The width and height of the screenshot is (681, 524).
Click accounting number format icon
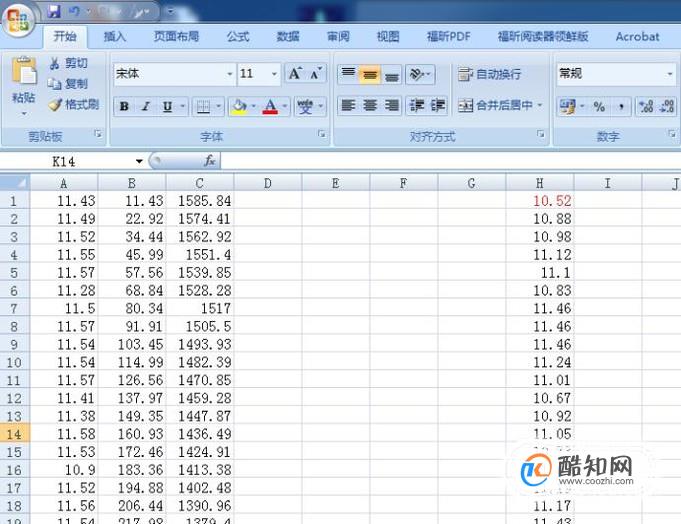pyautogui.click(x=568, y=106)
